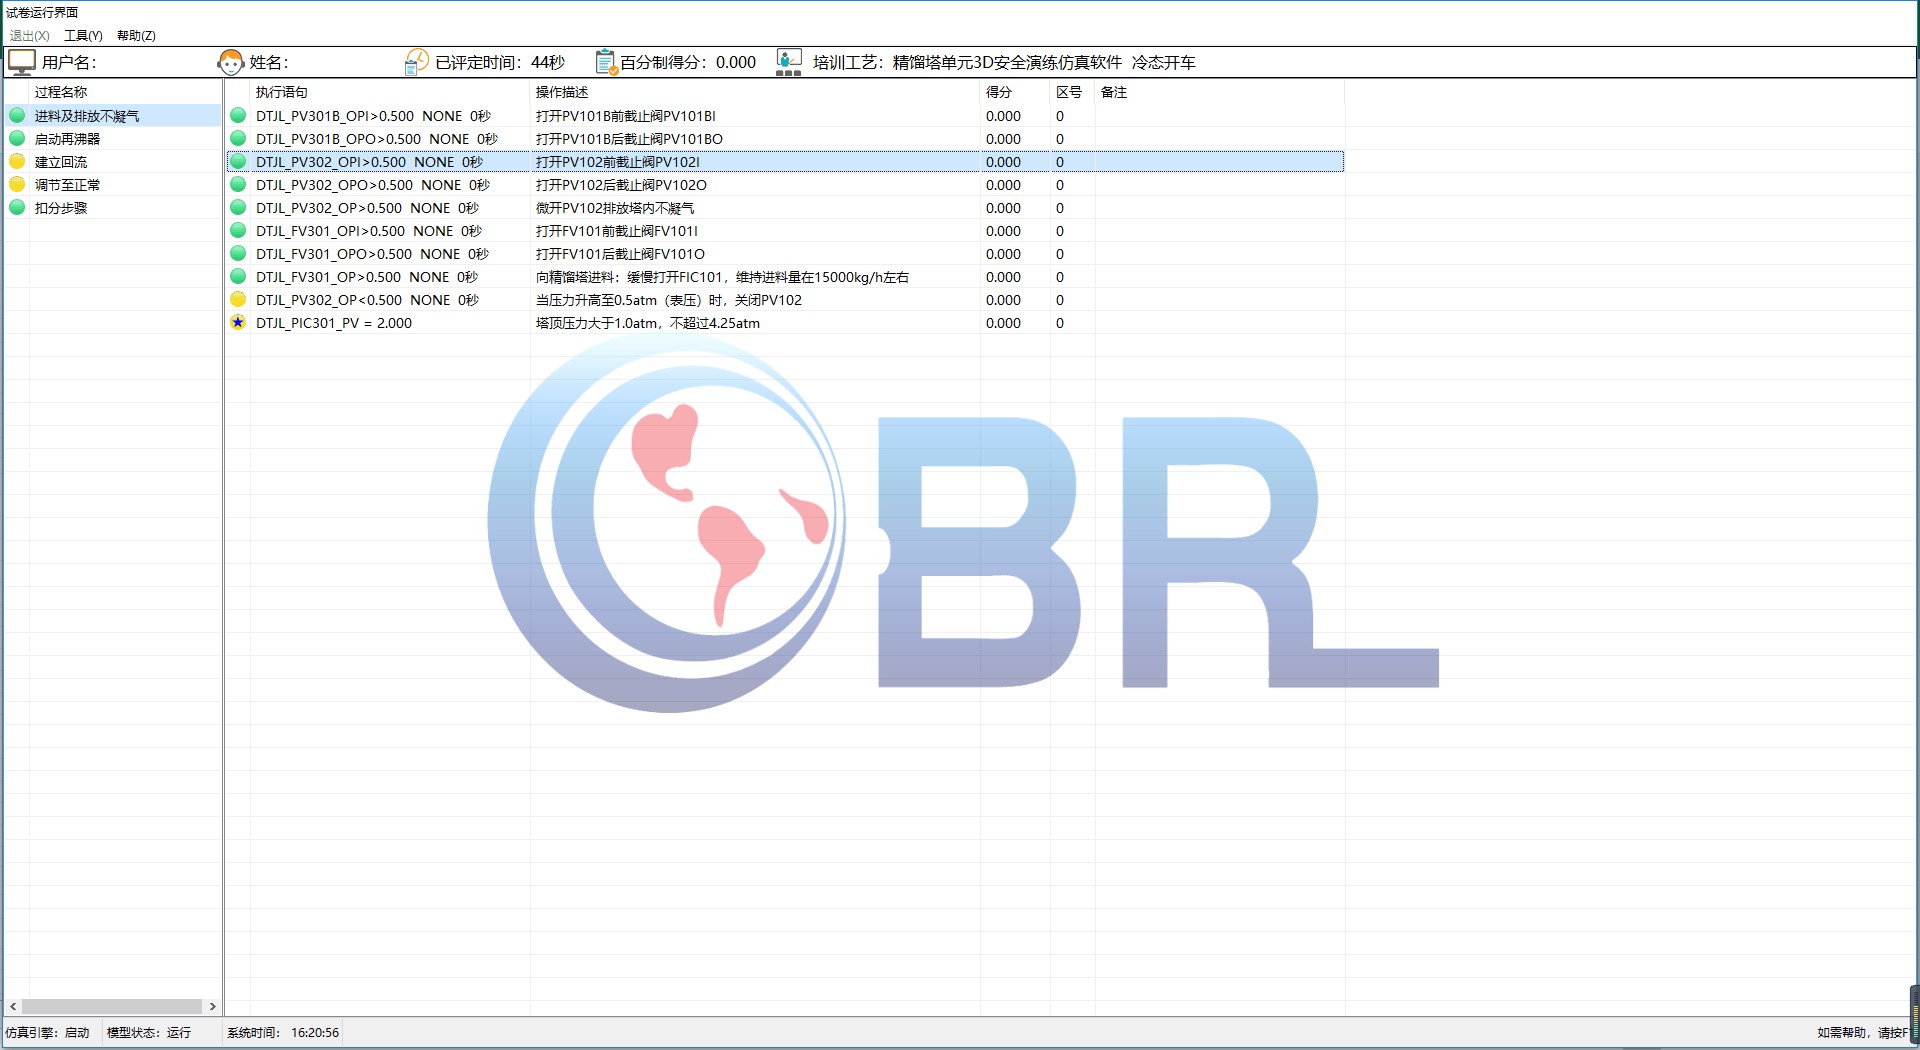Click statement DTJL_PIC301_PV = 2.000
The height and width of the screenshot is (1050, 1920).
334,323
